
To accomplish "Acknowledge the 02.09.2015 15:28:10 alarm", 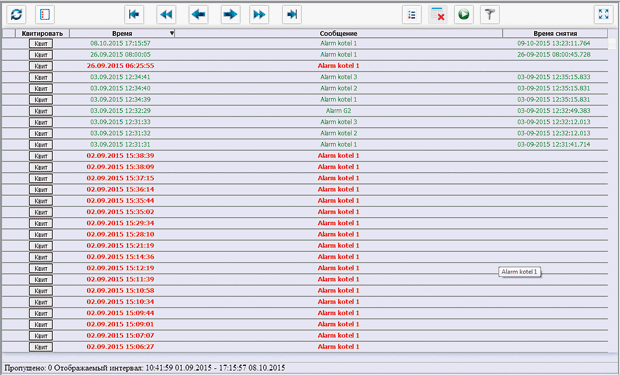I will tap(41, 235).
